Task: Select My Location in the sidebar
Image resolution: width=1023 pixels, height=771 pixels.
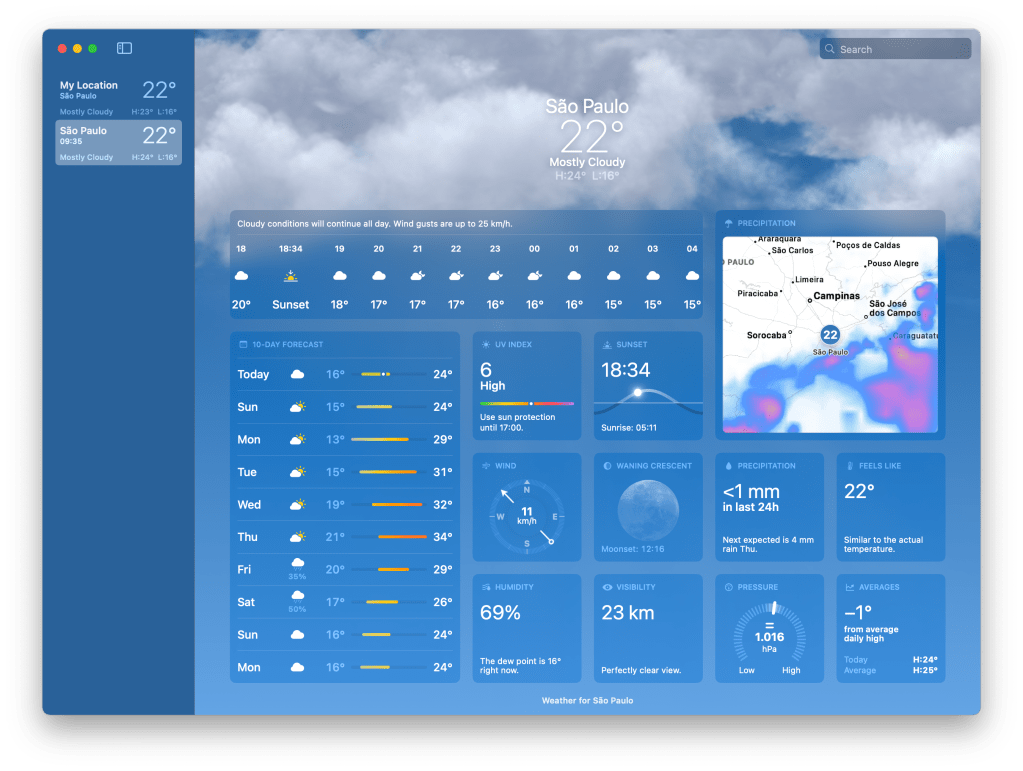Action: click(x=118, y=97)
